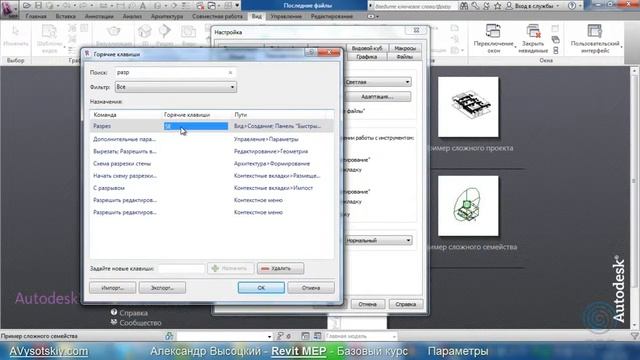Click the filter funnel icon in status bar
Viewport: 640px width, 360px height.
click(x=634, y=336)
